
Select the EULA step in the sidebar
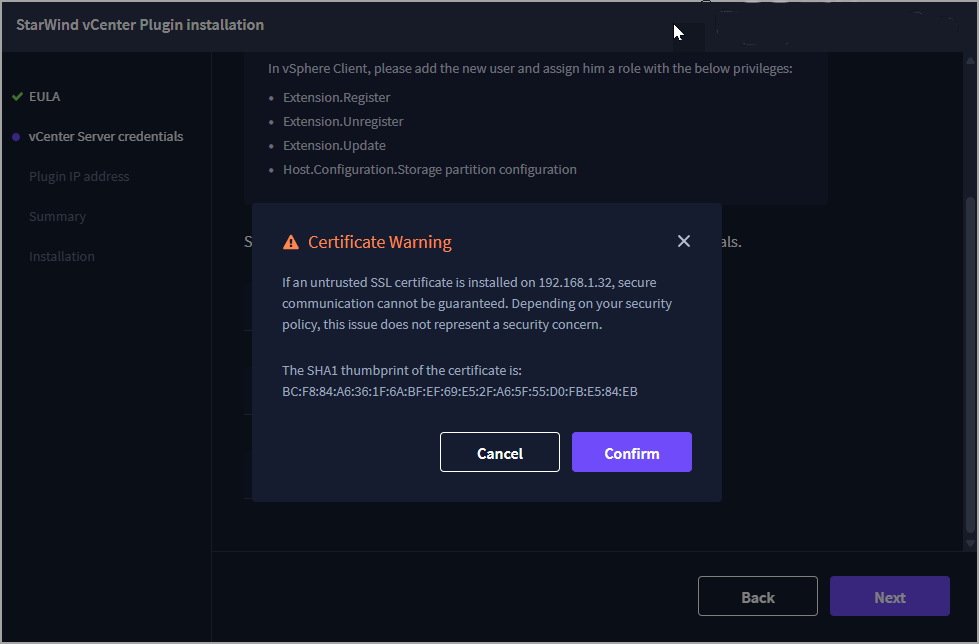44,97
